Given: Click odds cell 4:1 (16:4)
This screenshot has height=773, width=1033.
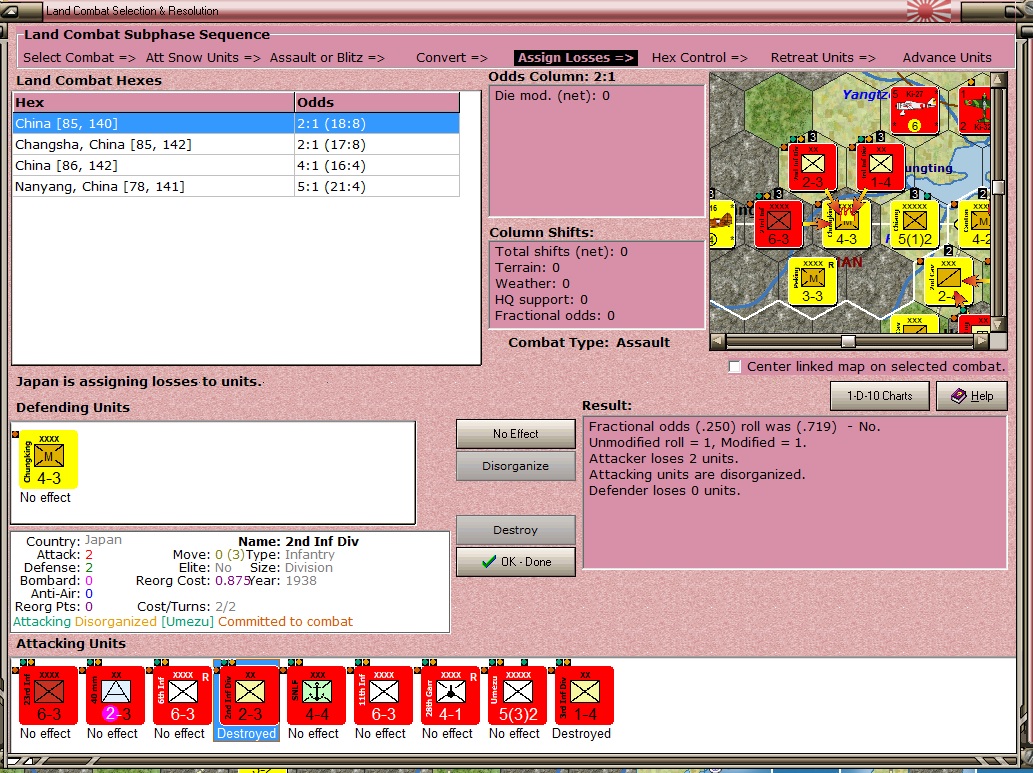Looking at the screenshot, I should click(x=377, y=165).
